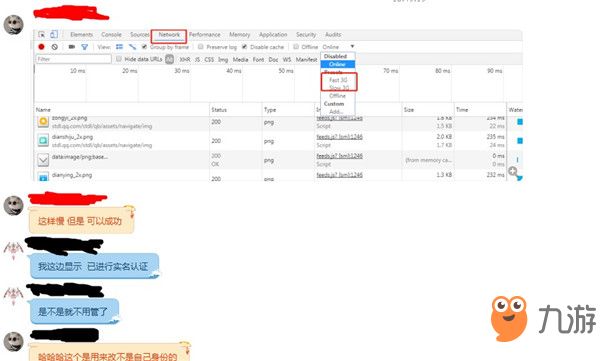Switch to the Security tab
Image resolution: width=600 pixels, height=361 pixels.
pos(306,34)
